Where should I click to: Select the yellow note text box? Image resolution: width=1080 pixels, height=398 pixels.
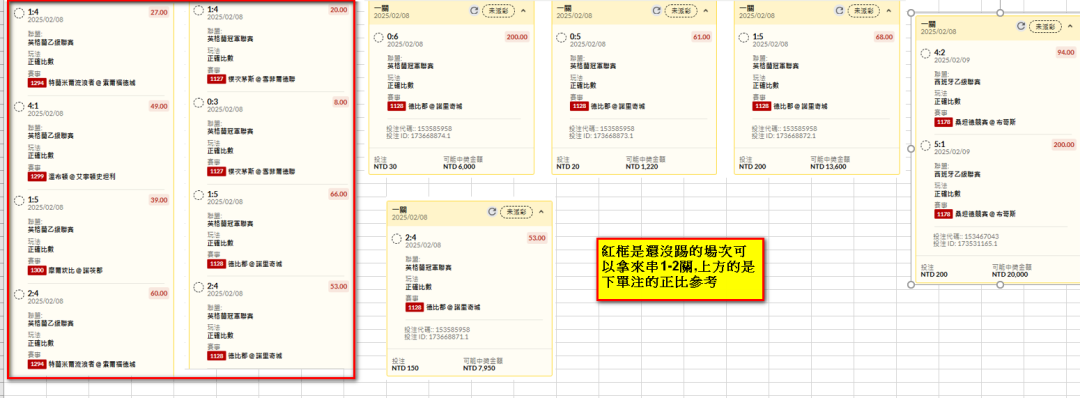(681, 269)
